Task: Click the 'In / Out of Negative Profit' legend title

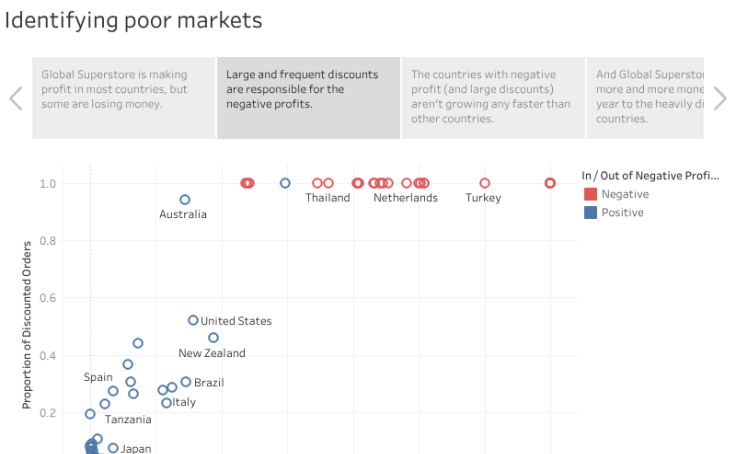Action: coord(650,176)
